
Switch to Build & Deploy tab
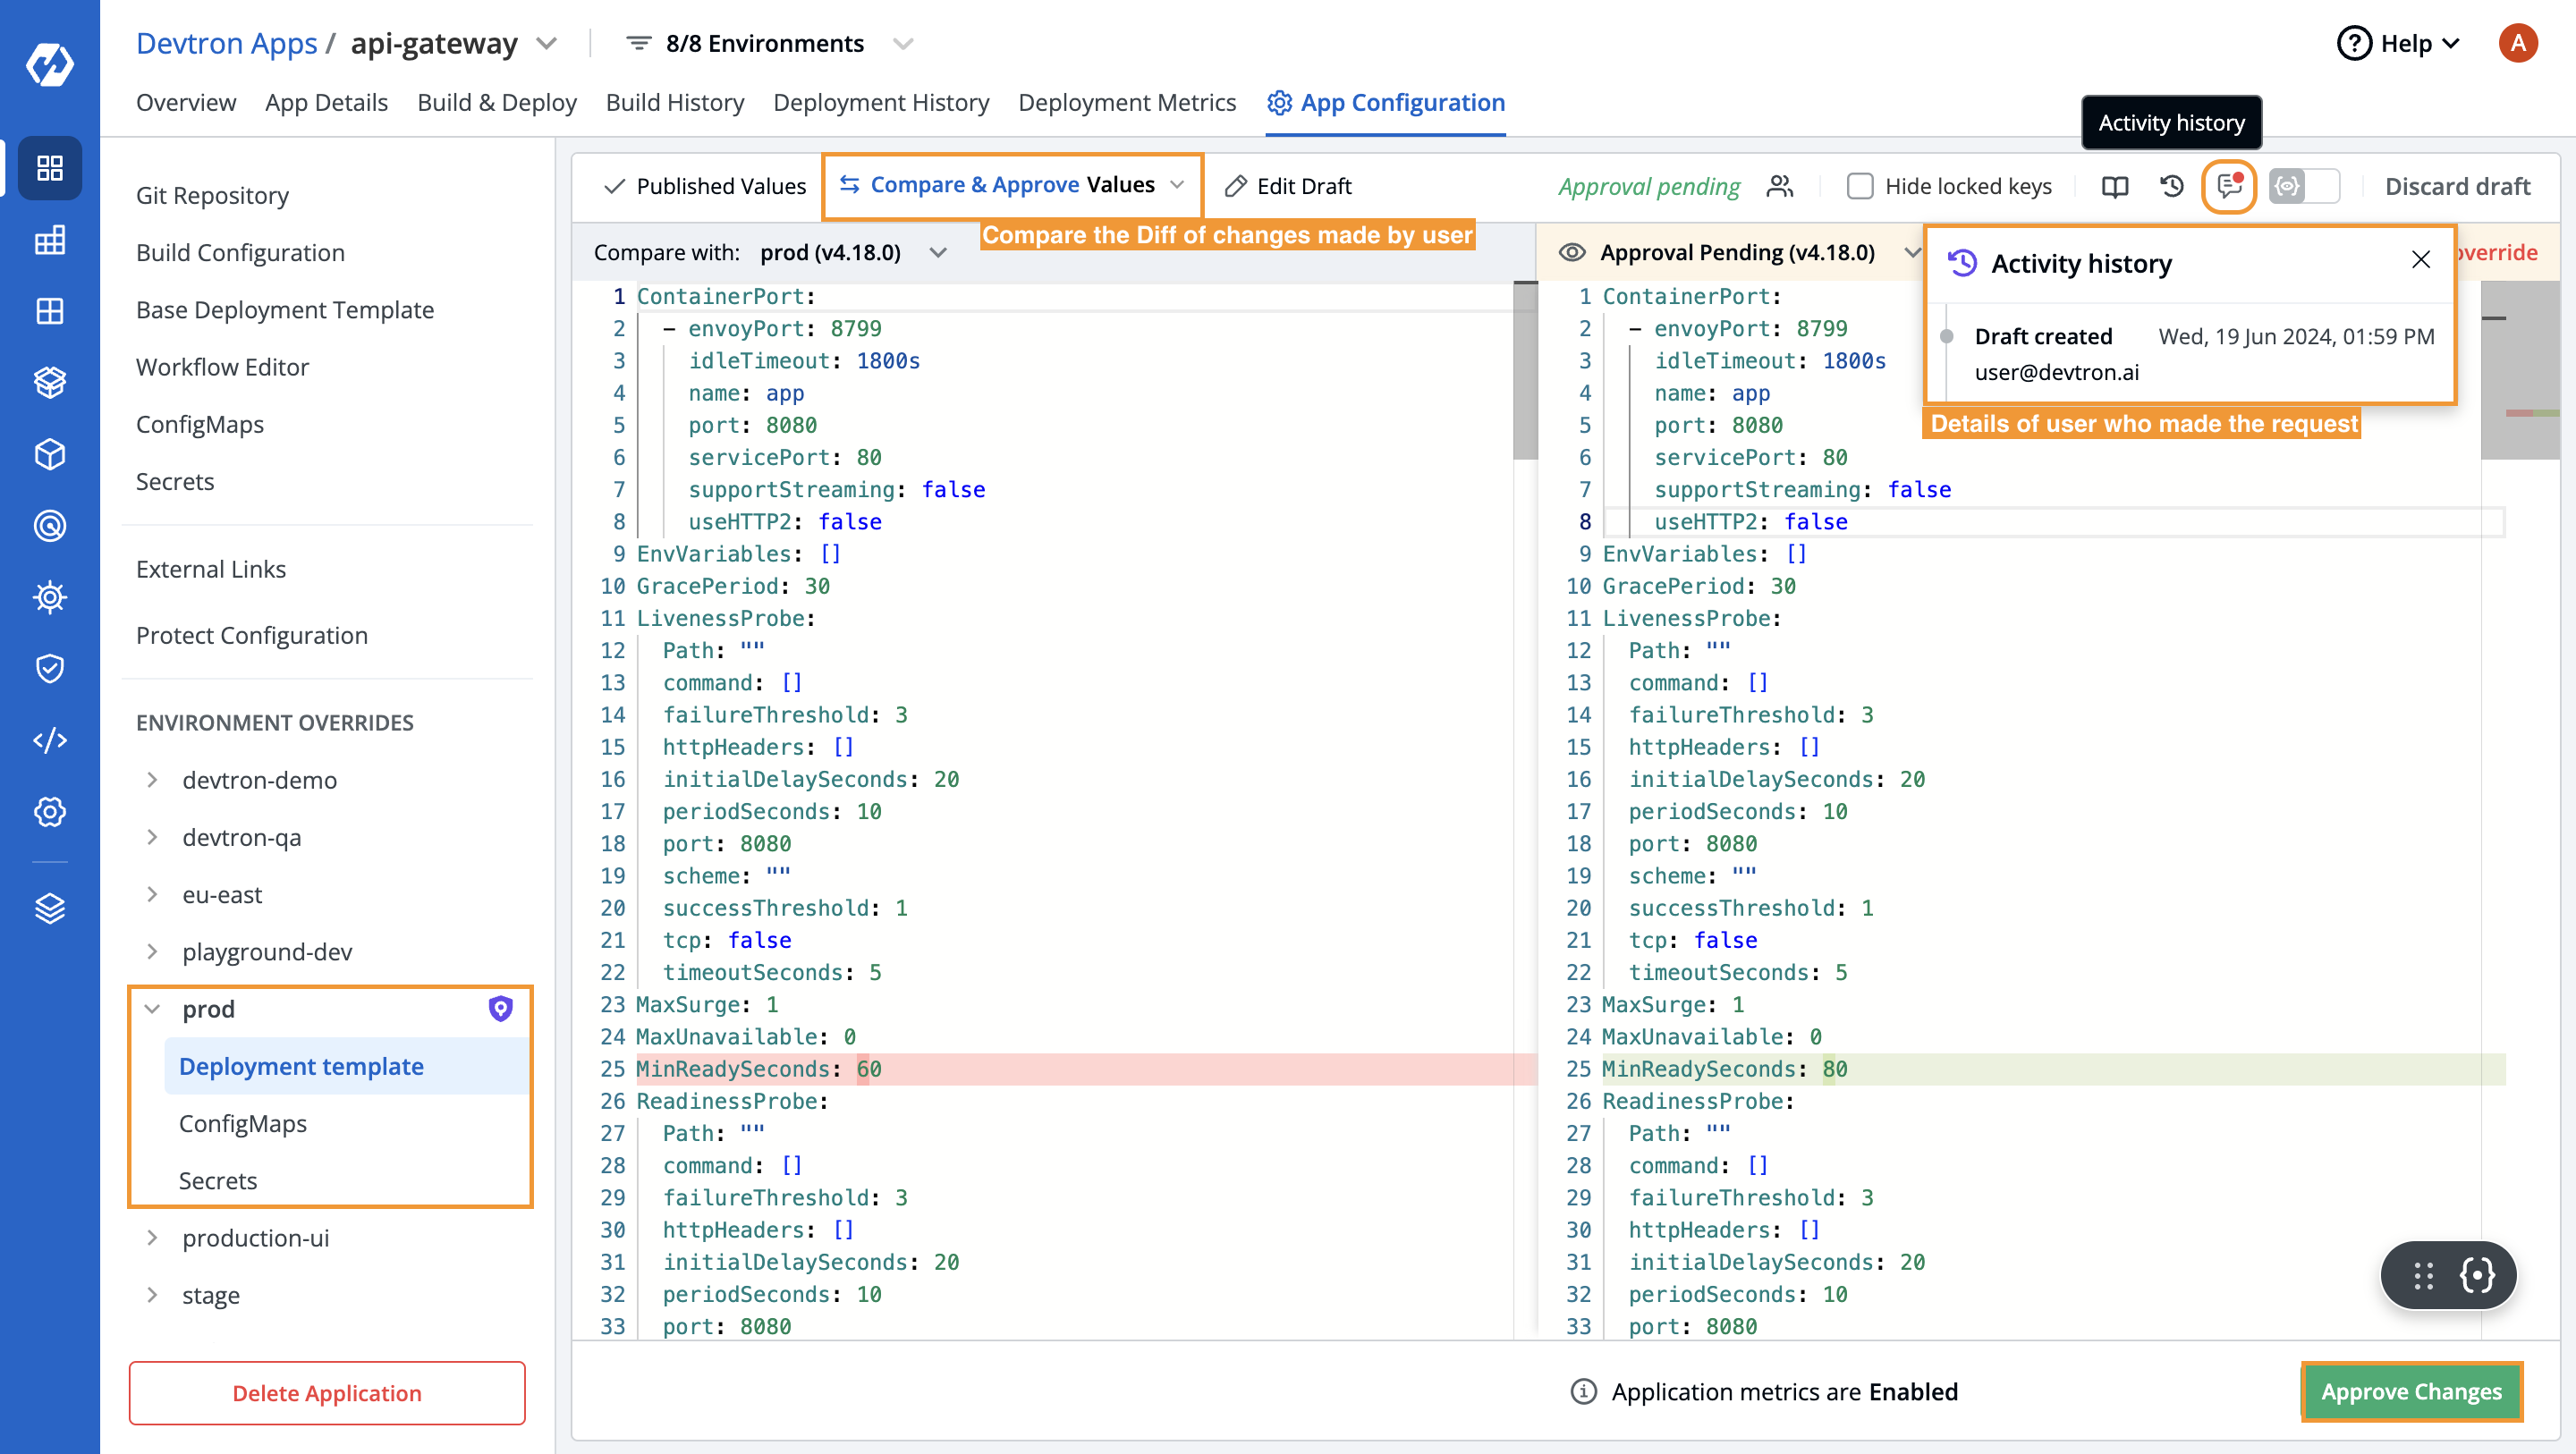click(497, 102)
